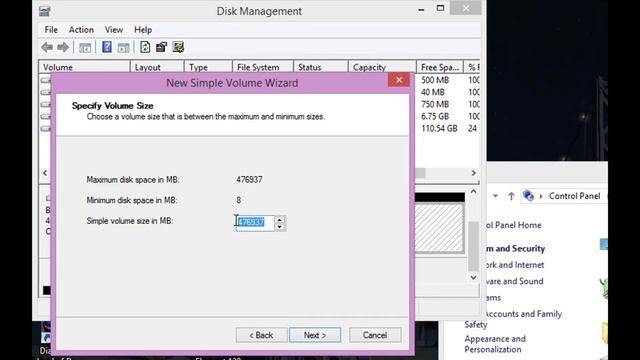Click the Settings checklist toolbar icon

pos(178,47)
